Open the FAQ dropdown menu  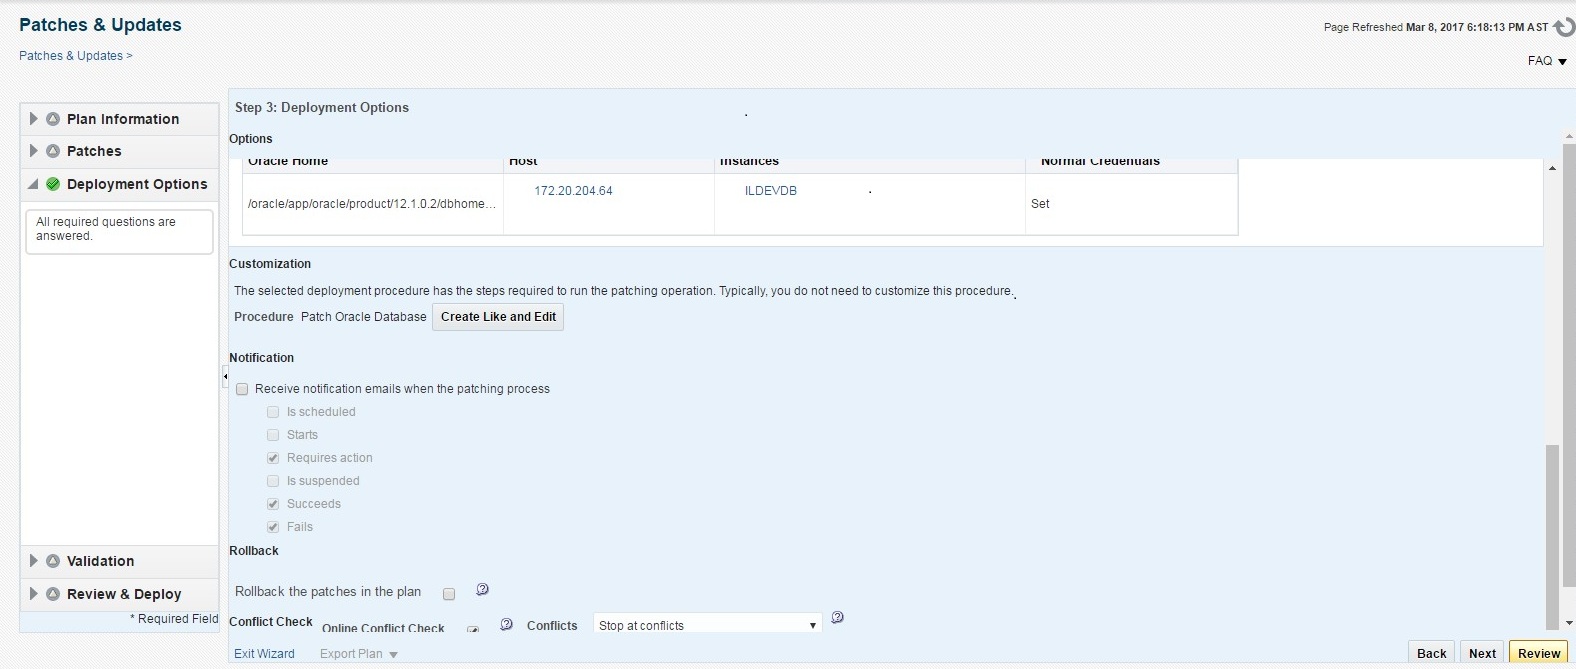click(x=1547, y=61)
